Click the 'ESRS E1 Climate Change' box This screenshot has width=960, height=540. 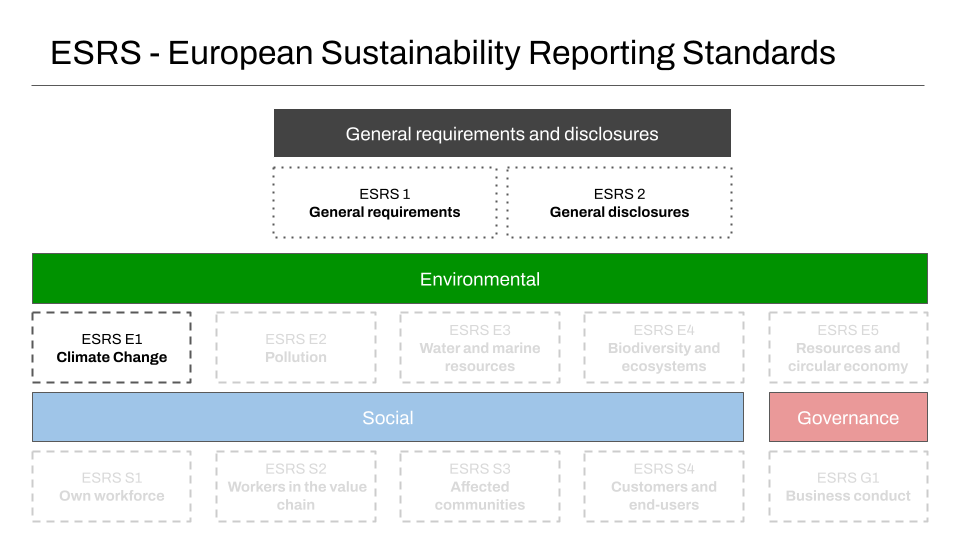111,348
